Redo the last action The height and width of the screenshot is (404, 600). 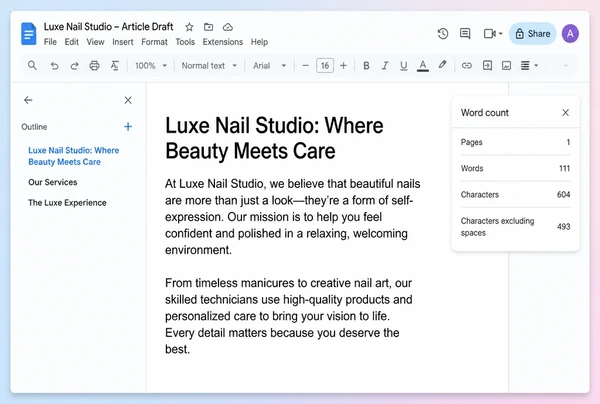(x=74, y=66)
